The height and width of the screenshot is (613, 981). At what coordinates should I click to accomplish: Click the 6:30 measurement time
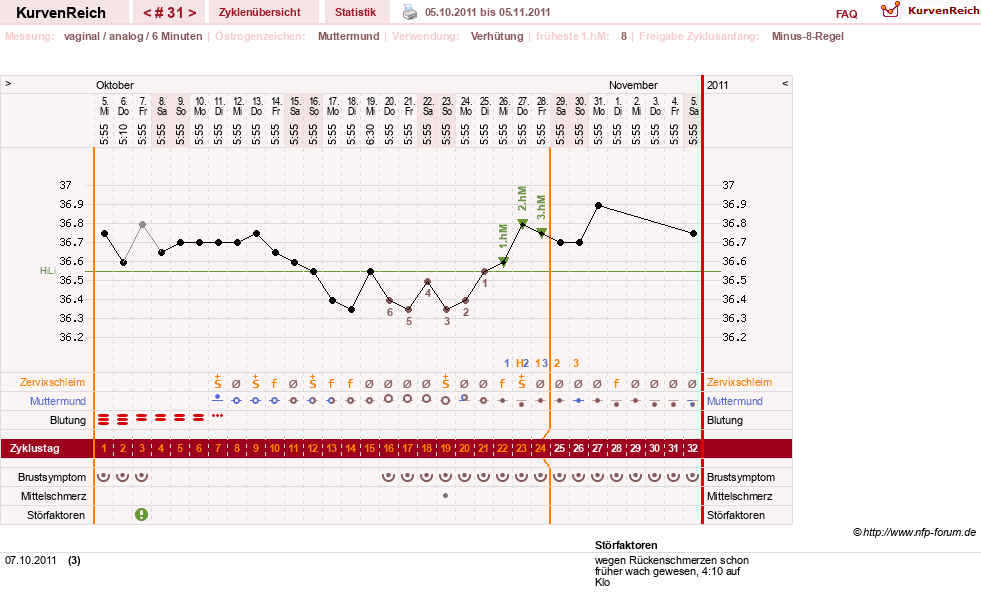pos(371,133)
